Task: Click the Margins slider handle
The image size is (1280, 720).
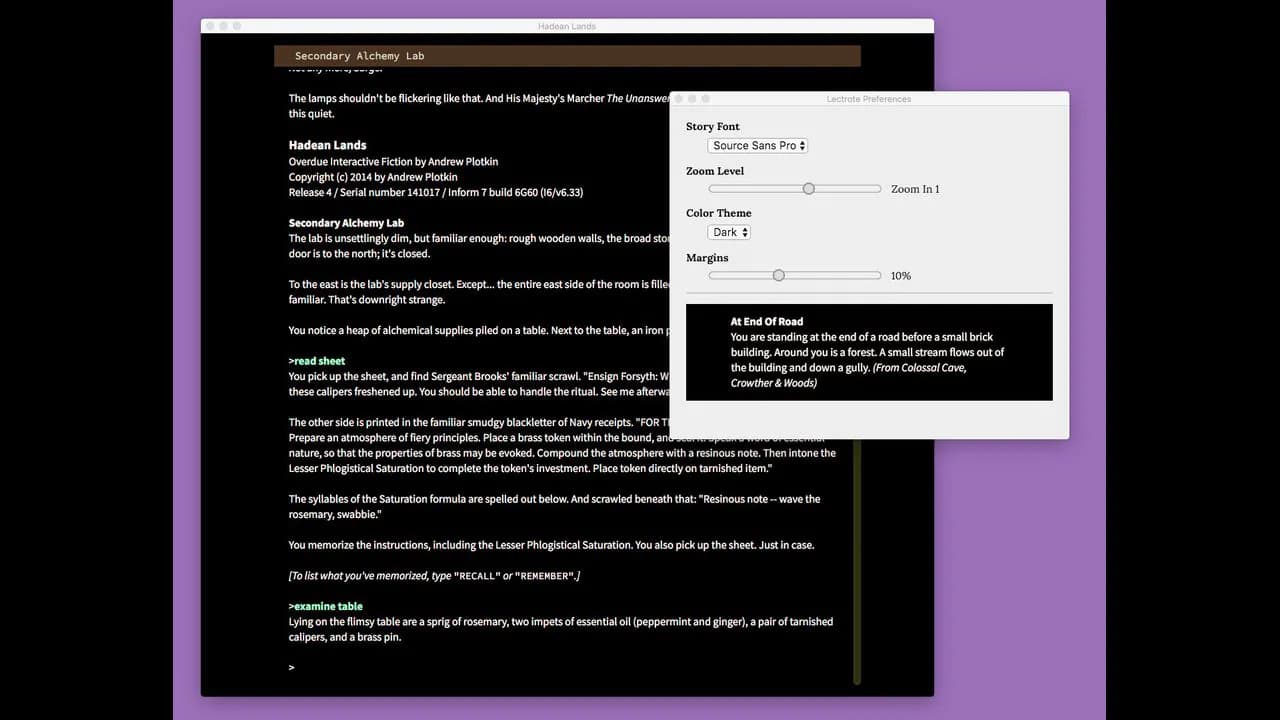Action: [x=778, y=276]
